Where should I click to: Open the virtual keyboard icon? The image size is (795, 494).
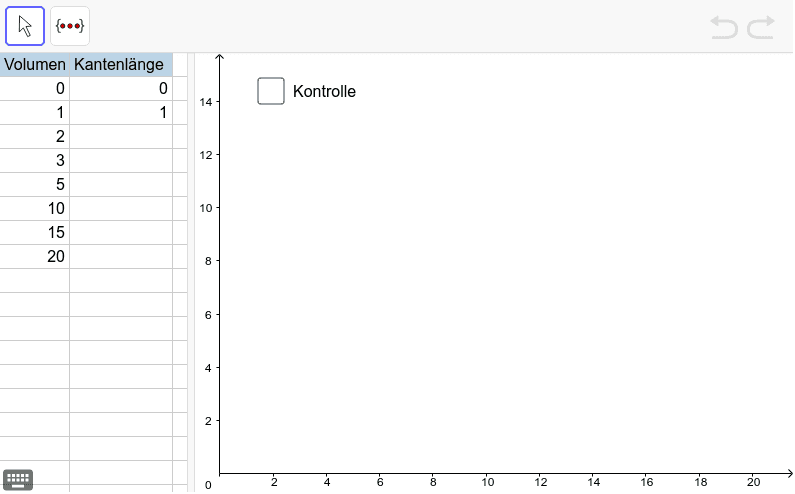18,479
